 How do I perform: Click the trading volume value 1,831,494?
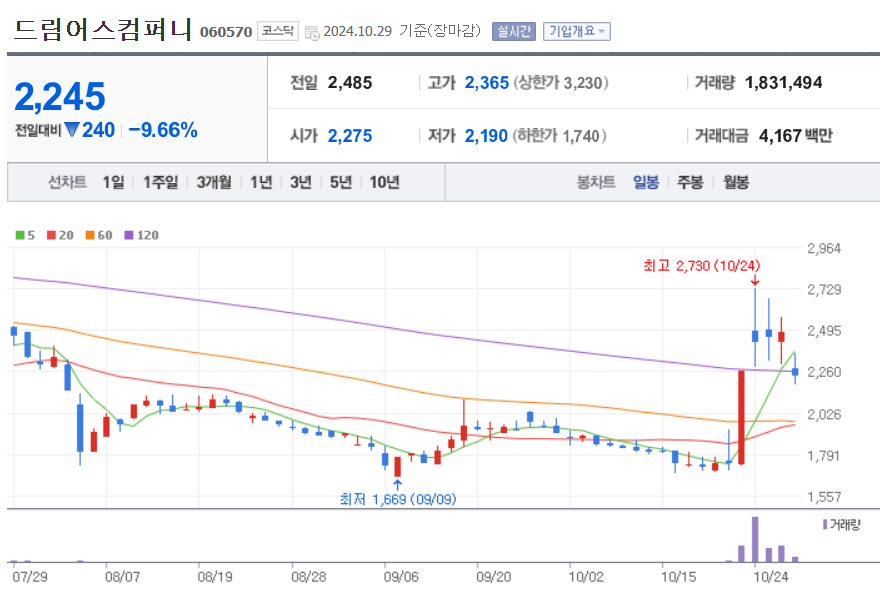click(x=783, y=83)
